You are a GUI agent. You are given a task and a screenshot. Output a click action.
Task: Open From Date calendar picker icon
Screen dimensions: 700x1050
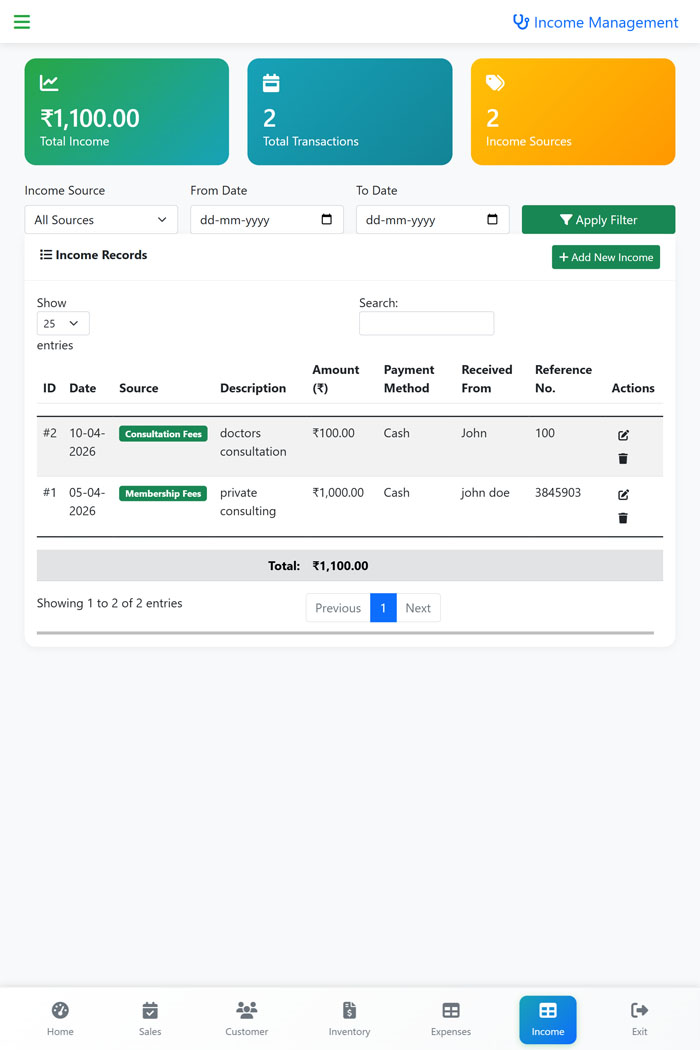(327, 220)
